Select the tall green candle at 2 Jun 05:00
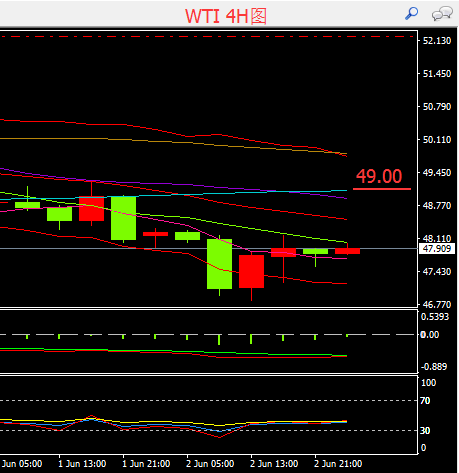This screenshot has width=459, height=473. point(219,264)
